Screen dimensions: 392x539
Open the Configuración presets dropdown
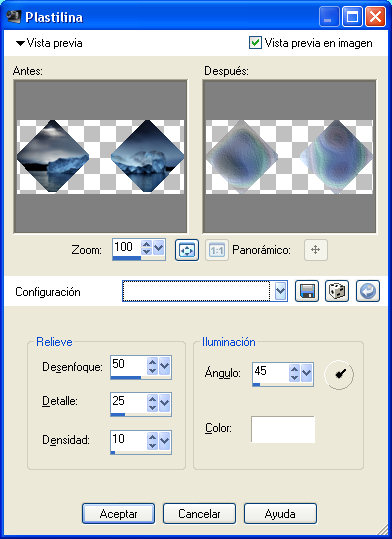click(281, 291)
